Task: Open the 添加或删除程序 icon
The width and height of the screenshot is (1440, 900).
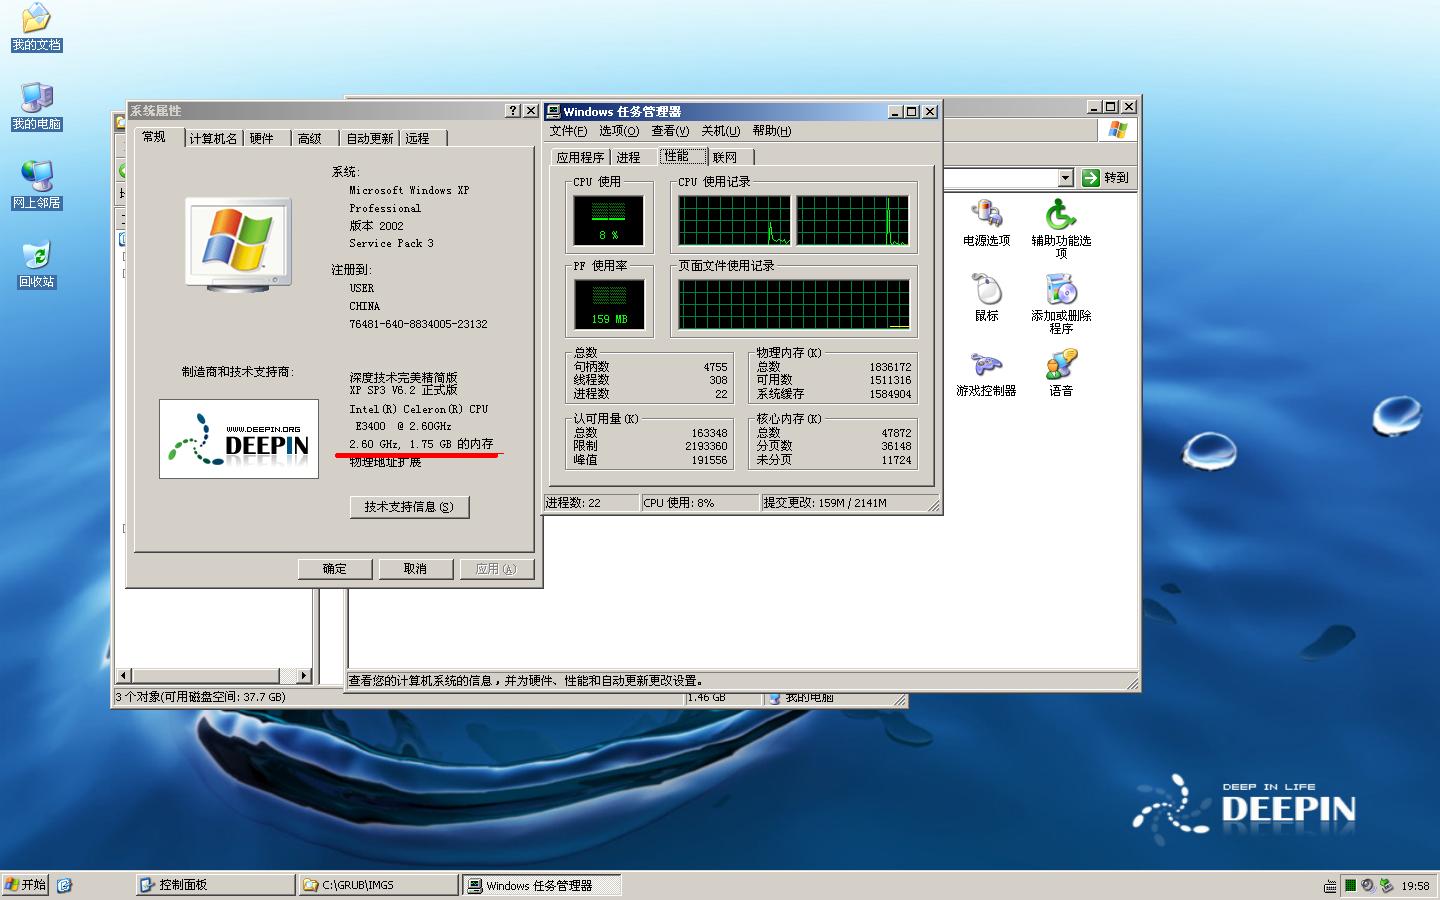Action: [x=1061, y=303]
